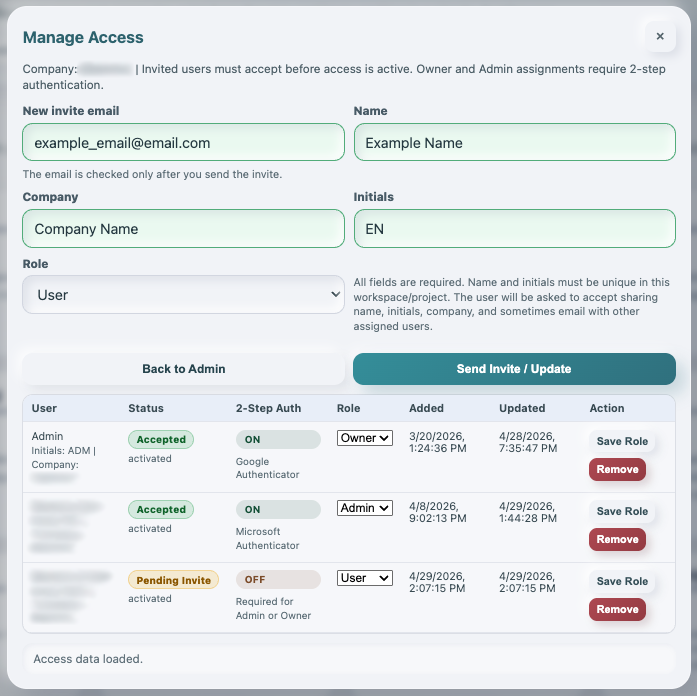This screenshot has width=697, height=696.
Task: Click OFF 2-Step Auth badge
Action: click(x=278, y=580)
